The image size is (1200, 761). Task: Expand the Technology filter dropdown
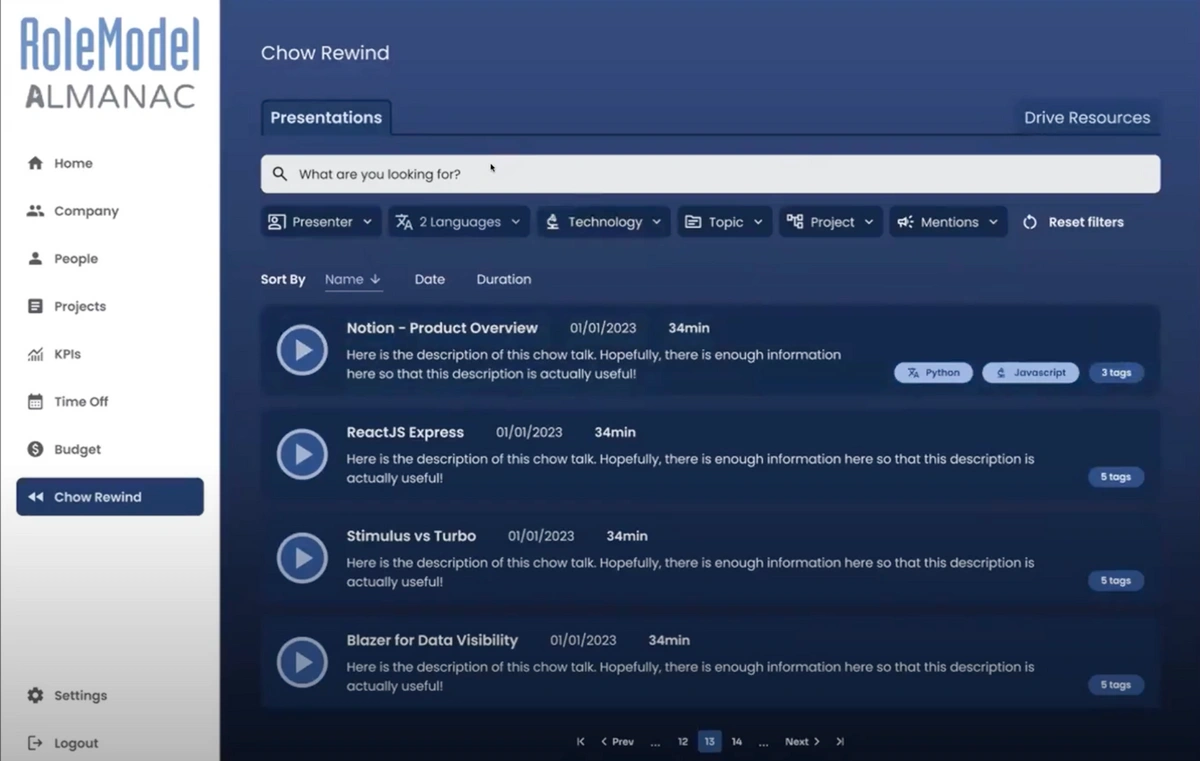[604, 222]
